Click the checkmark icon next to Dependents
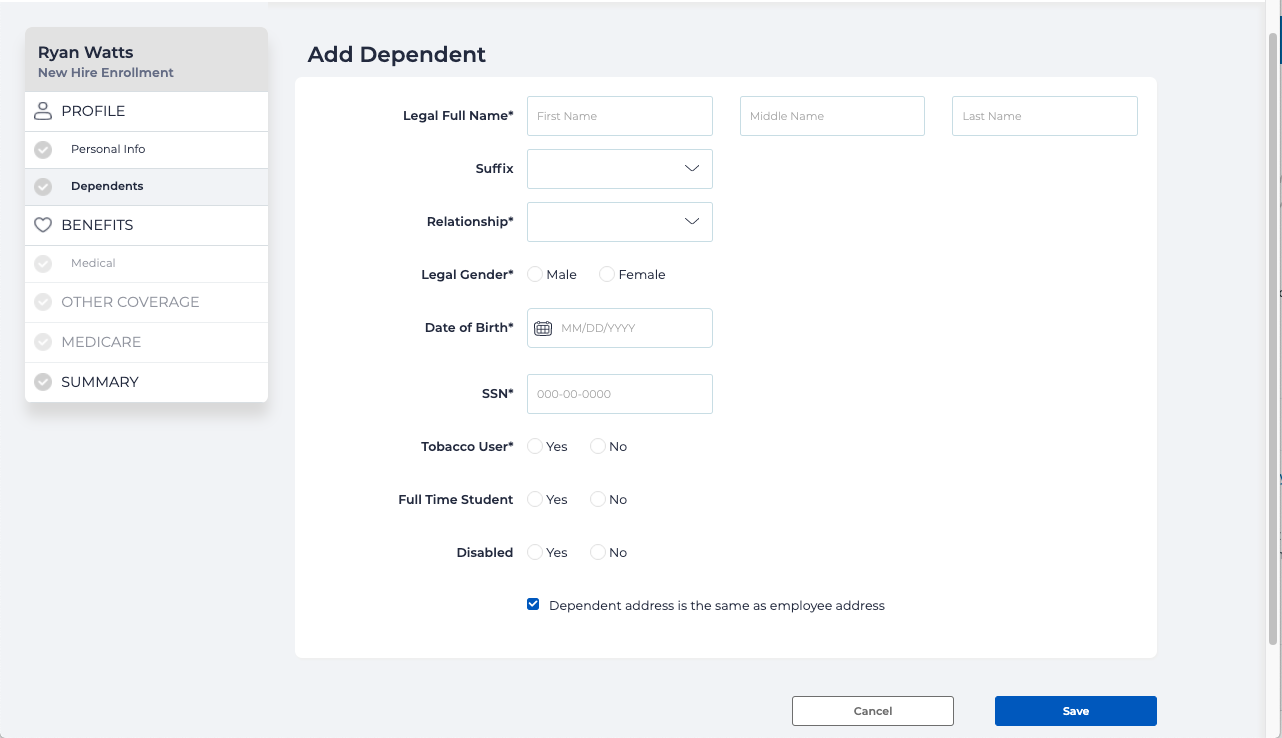 tap(42, 186)
